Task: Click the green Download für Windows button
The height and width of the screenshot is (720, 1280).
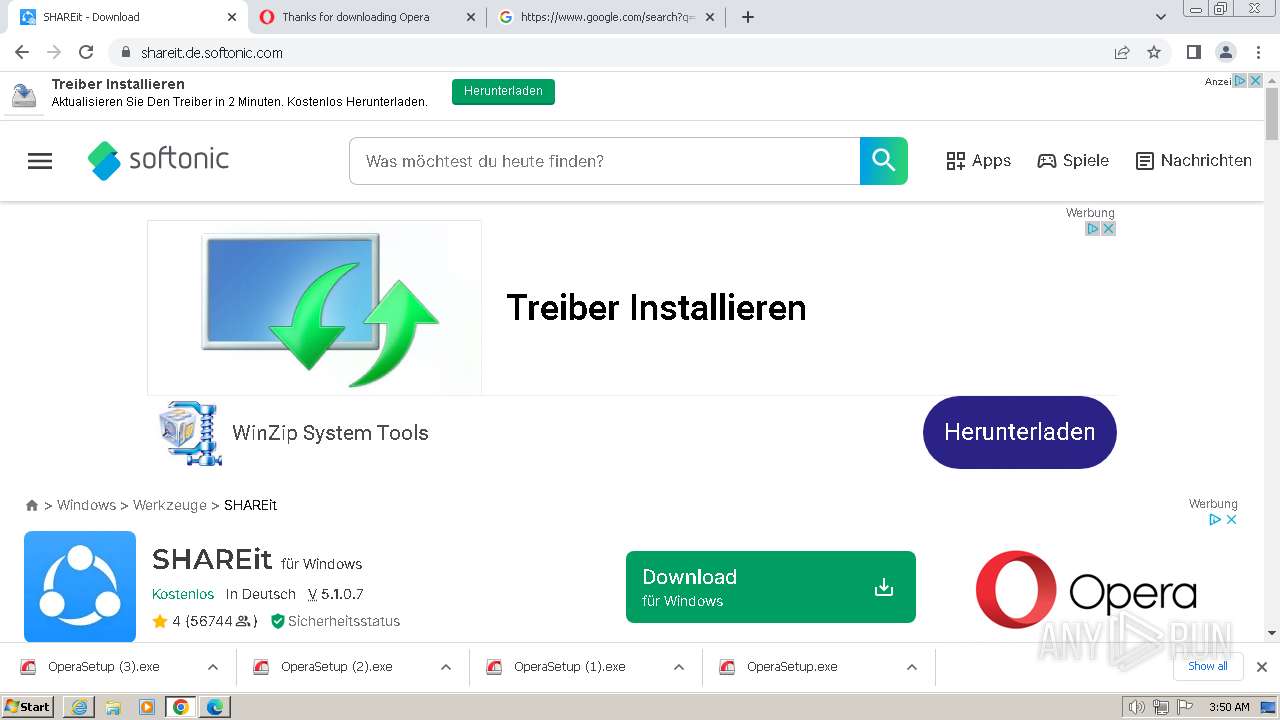Action: 771,587
